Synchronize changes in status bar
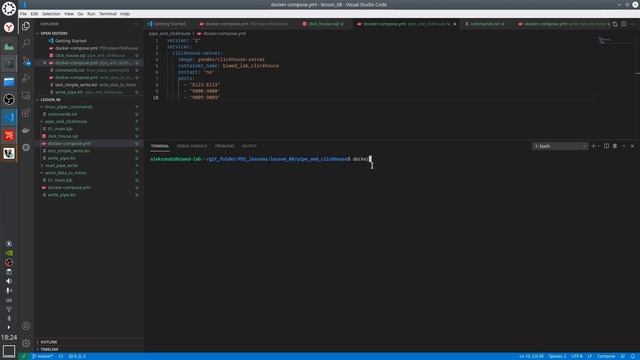The width and height of the screenshot is (640, 360). point(61,356)
